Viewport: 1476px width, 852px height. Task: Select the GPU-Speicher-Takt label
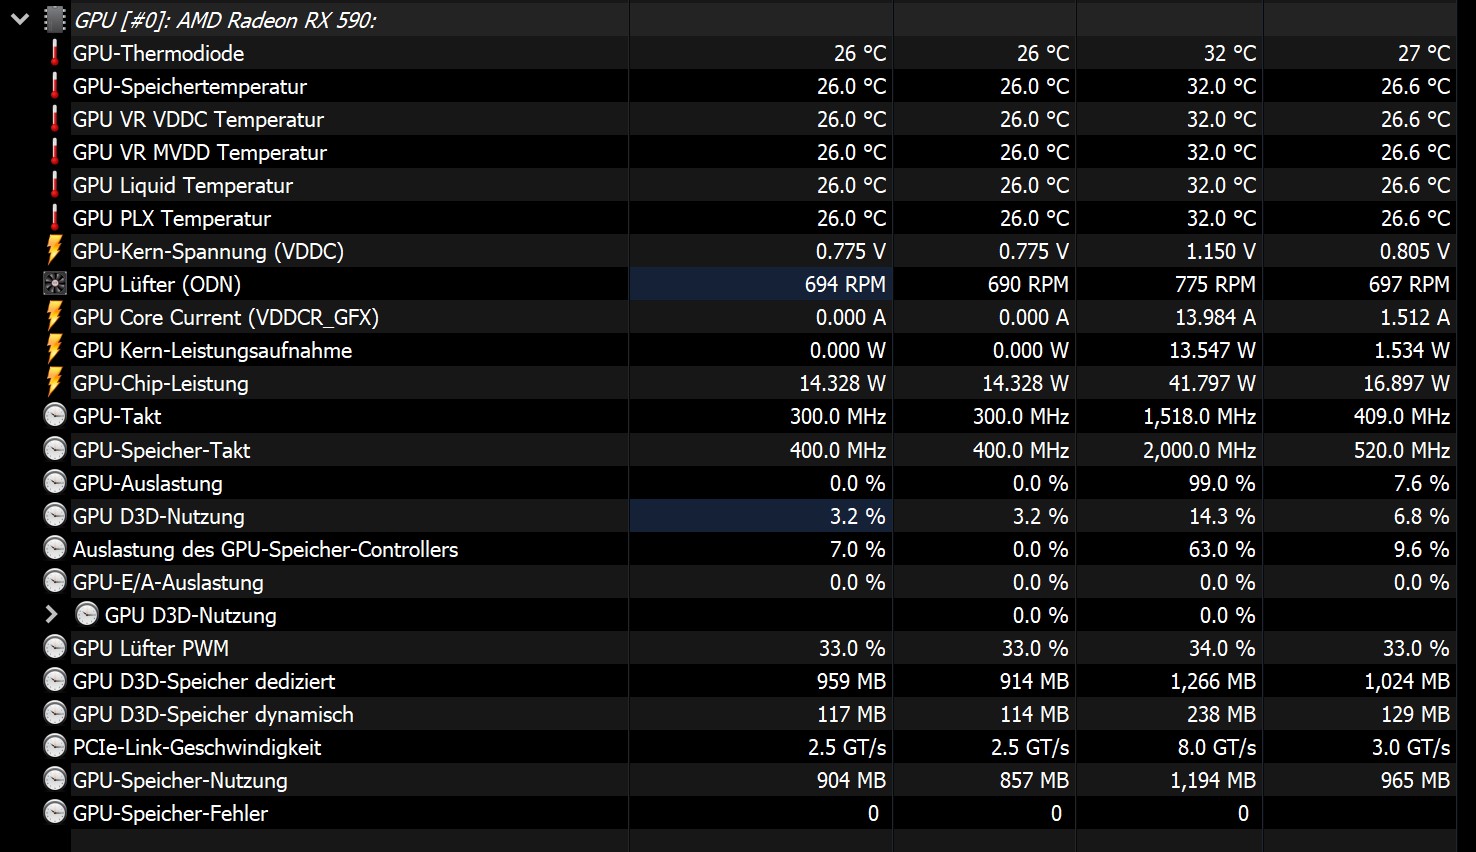[162, 450]
